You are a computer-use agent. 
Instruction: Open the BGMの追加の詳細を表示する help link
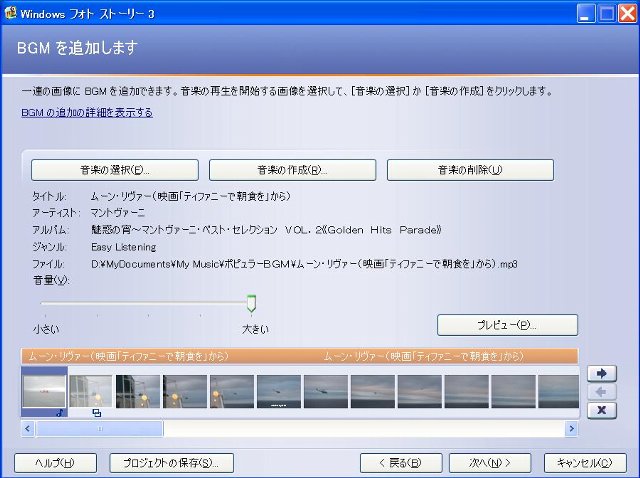tap(87, 112)
